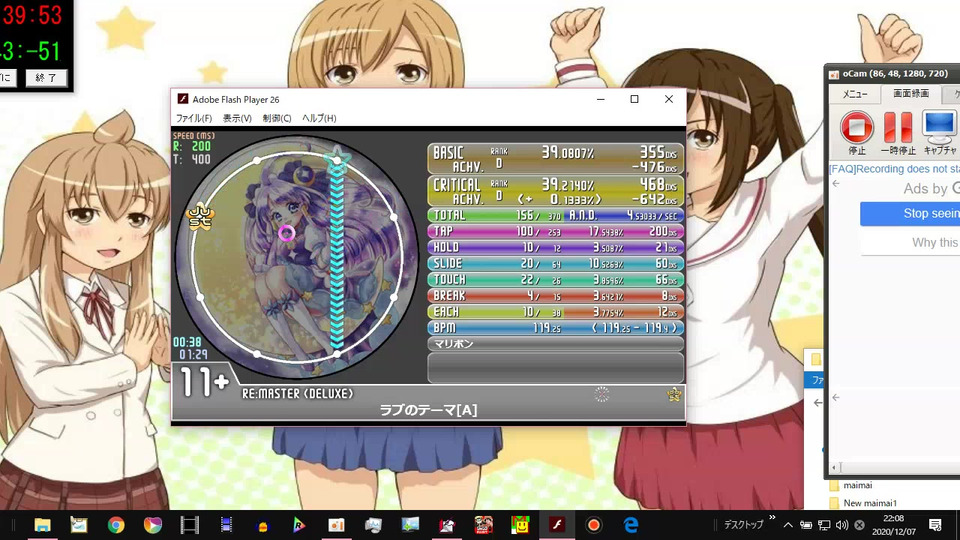
Task: Click the 終了 button on the timer widget
Action: [x=46, y=78]
